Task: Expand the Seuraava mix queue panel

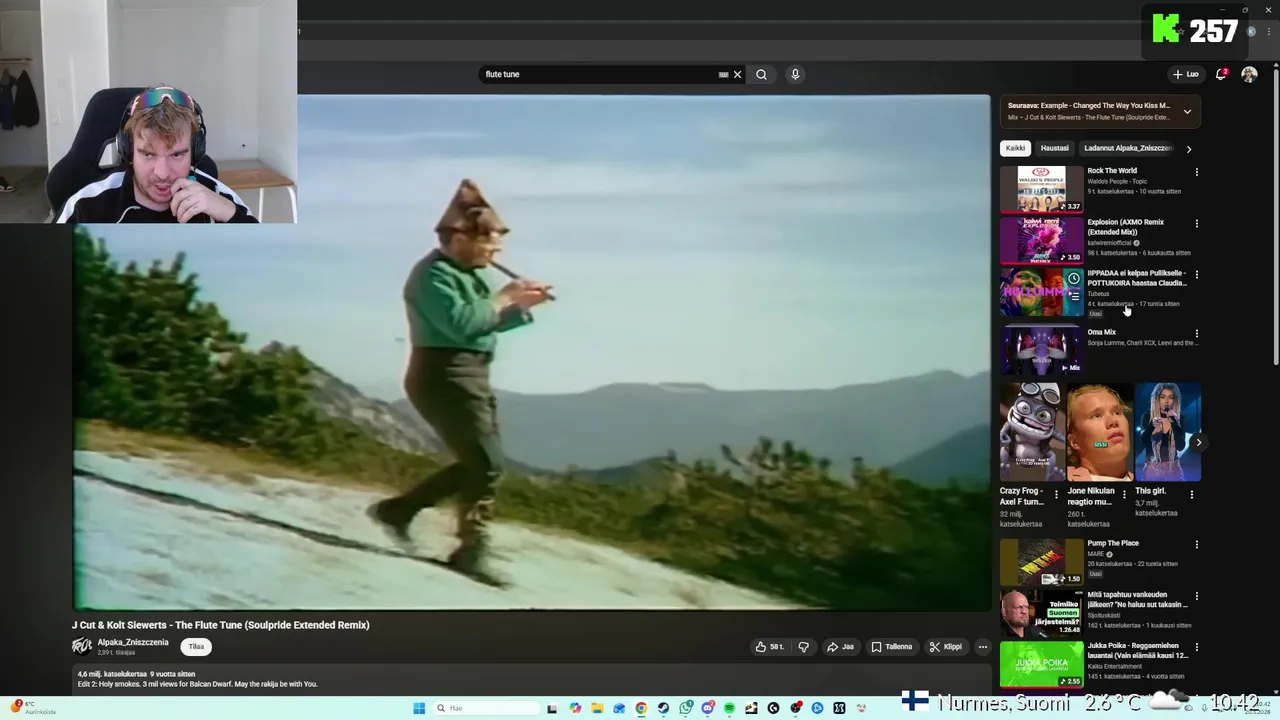Action: [x=1187, y=111]
